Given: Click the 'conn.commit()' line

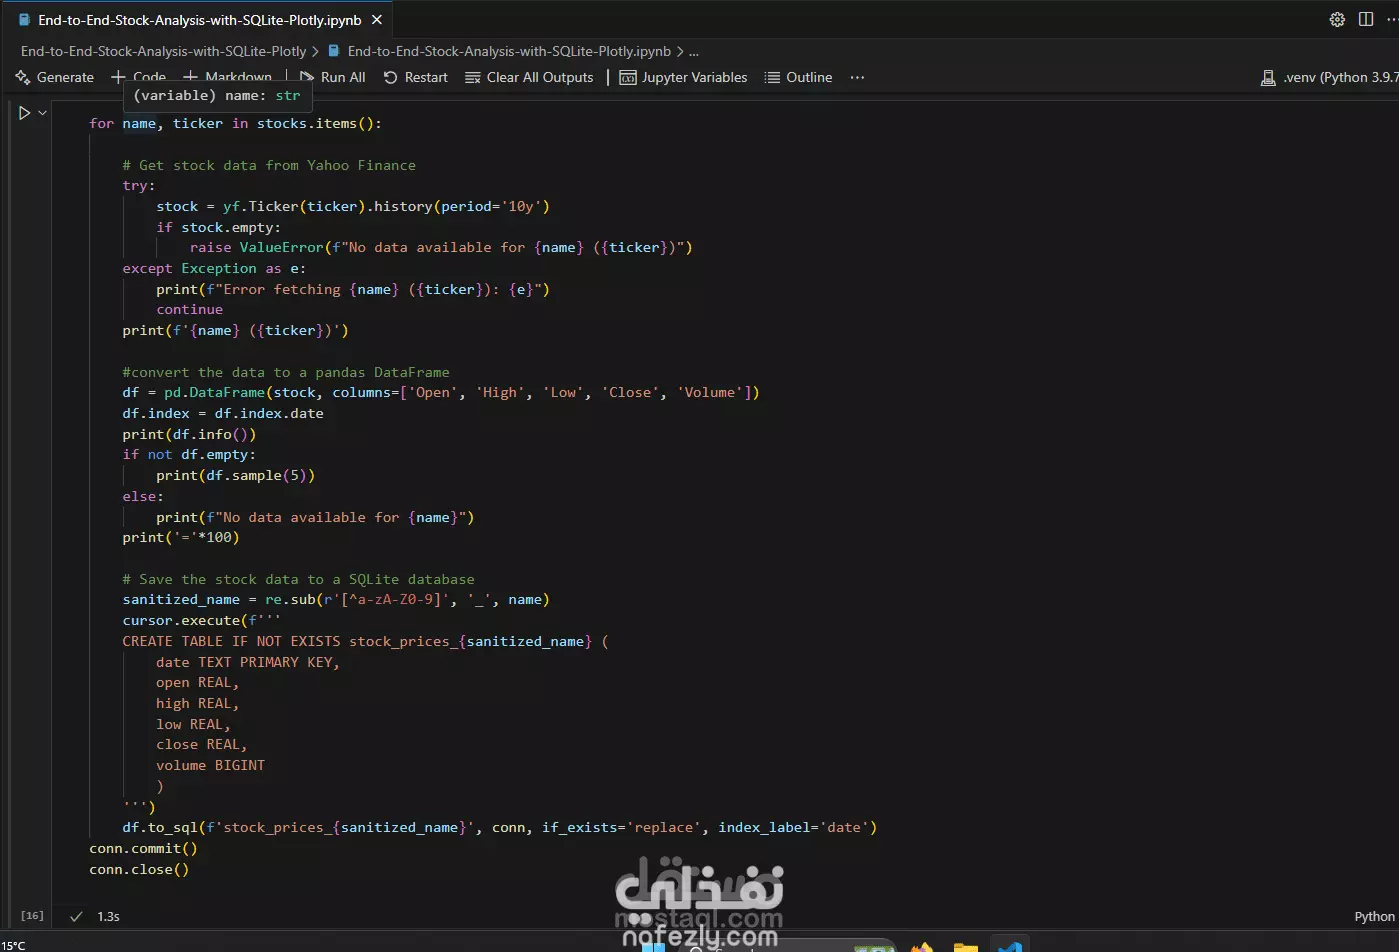Looking at the screenshot, I should tap(143, 848).
